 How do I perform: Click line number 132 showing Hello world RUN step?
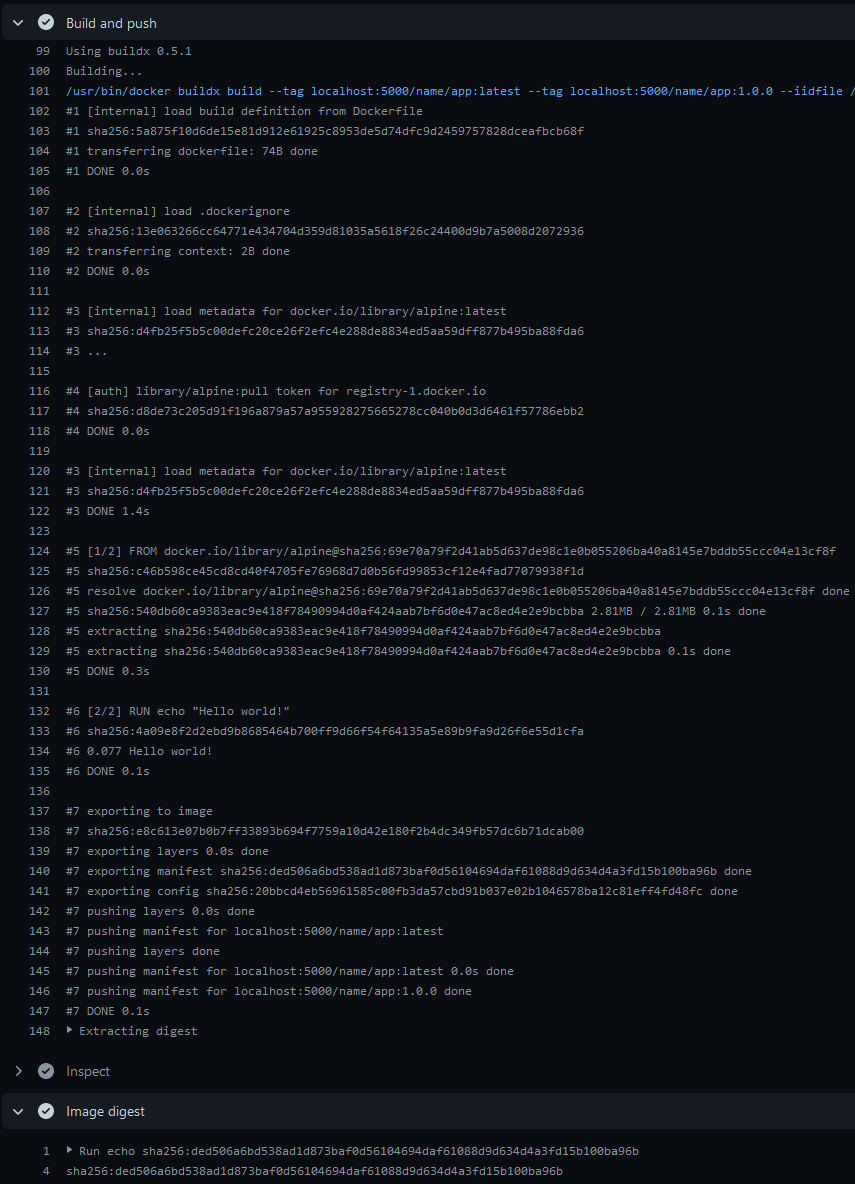[x=39, y=710]
